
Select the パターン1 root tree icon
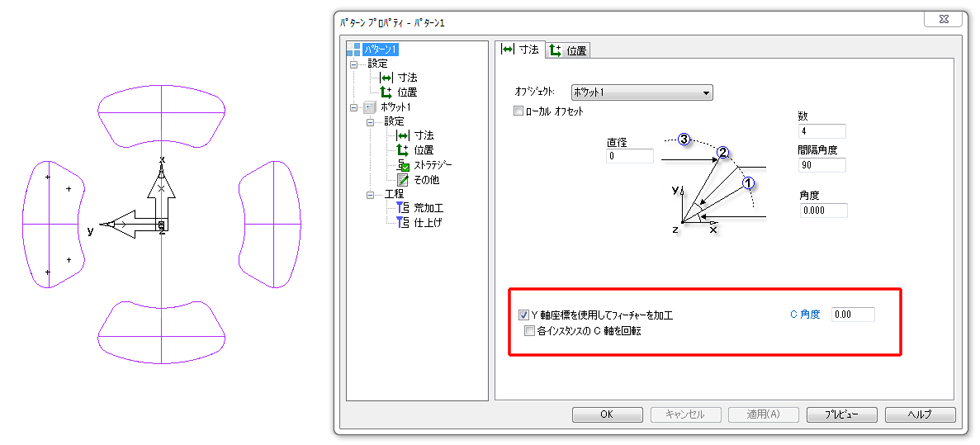[352, 48]
